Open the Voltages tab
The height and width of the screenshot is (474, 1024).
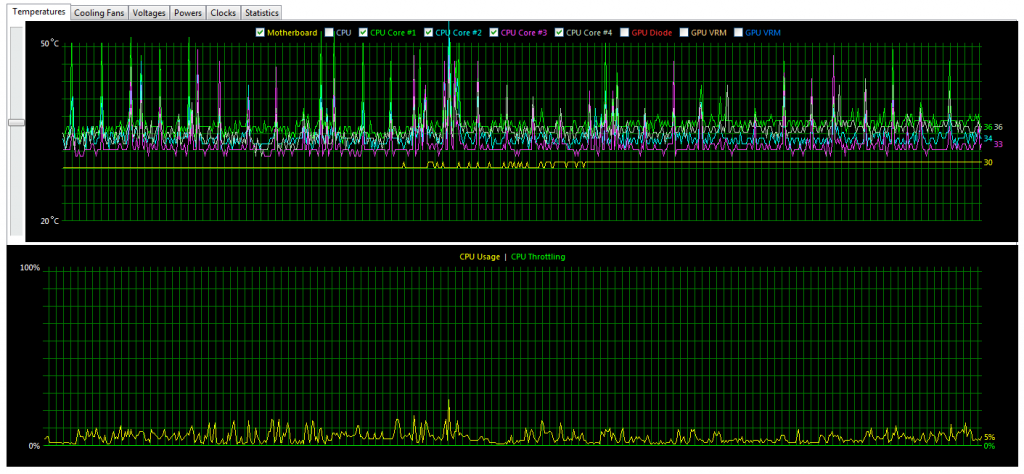coord(149,12)
